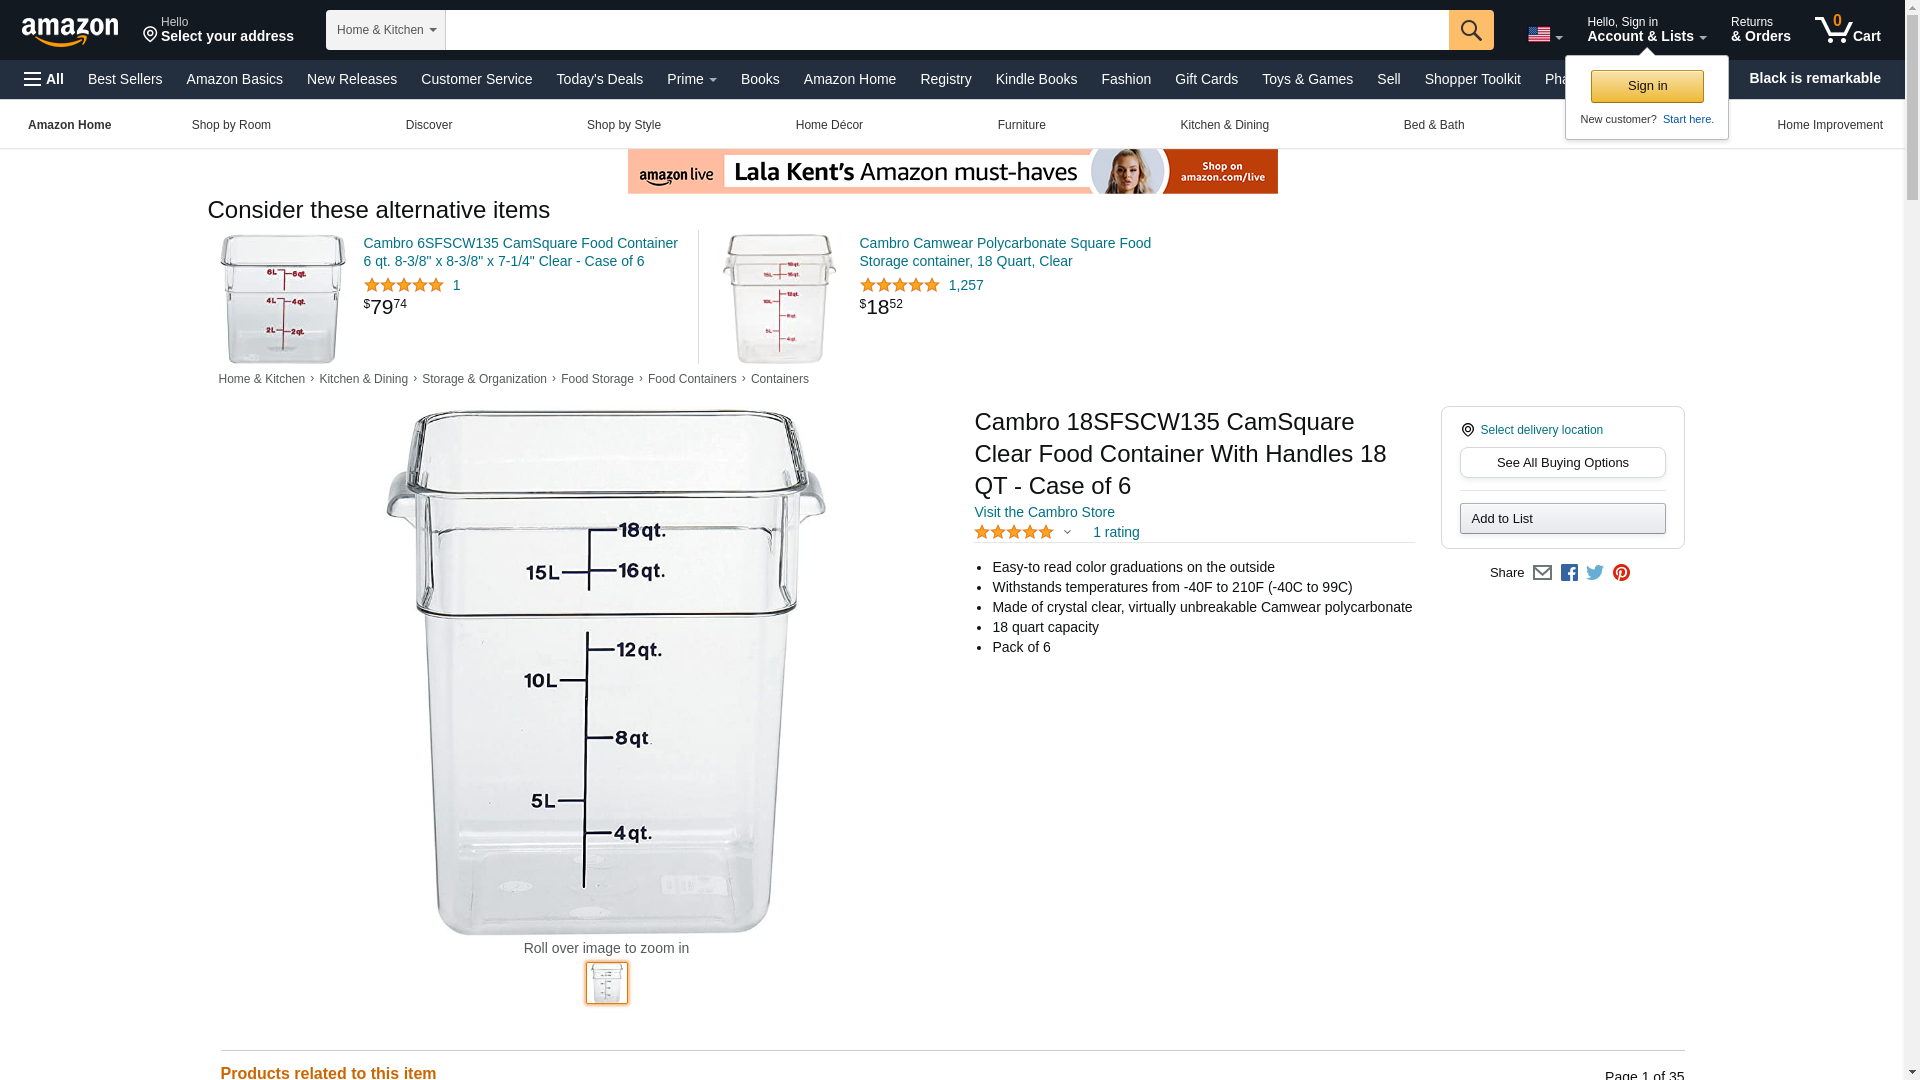The height and width of the screenshot is (1080, 1920).
Task: Expand Home & Kitchen search category dropdown
Action: [385, 30]
